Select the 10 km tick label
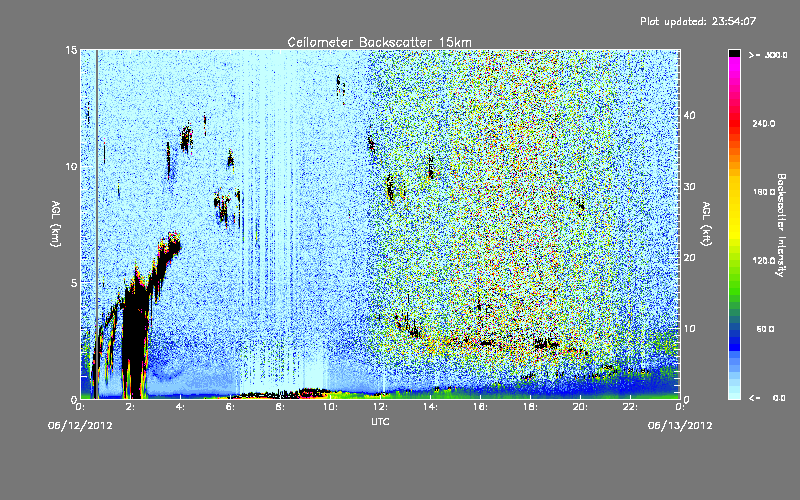Viewport: 800px width, 500px height. pos(71,166)
